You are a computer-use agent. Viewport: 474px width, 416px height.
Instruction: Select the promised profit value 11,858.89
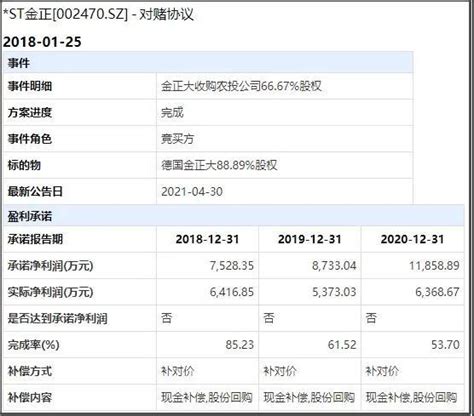tap(434, 266)
